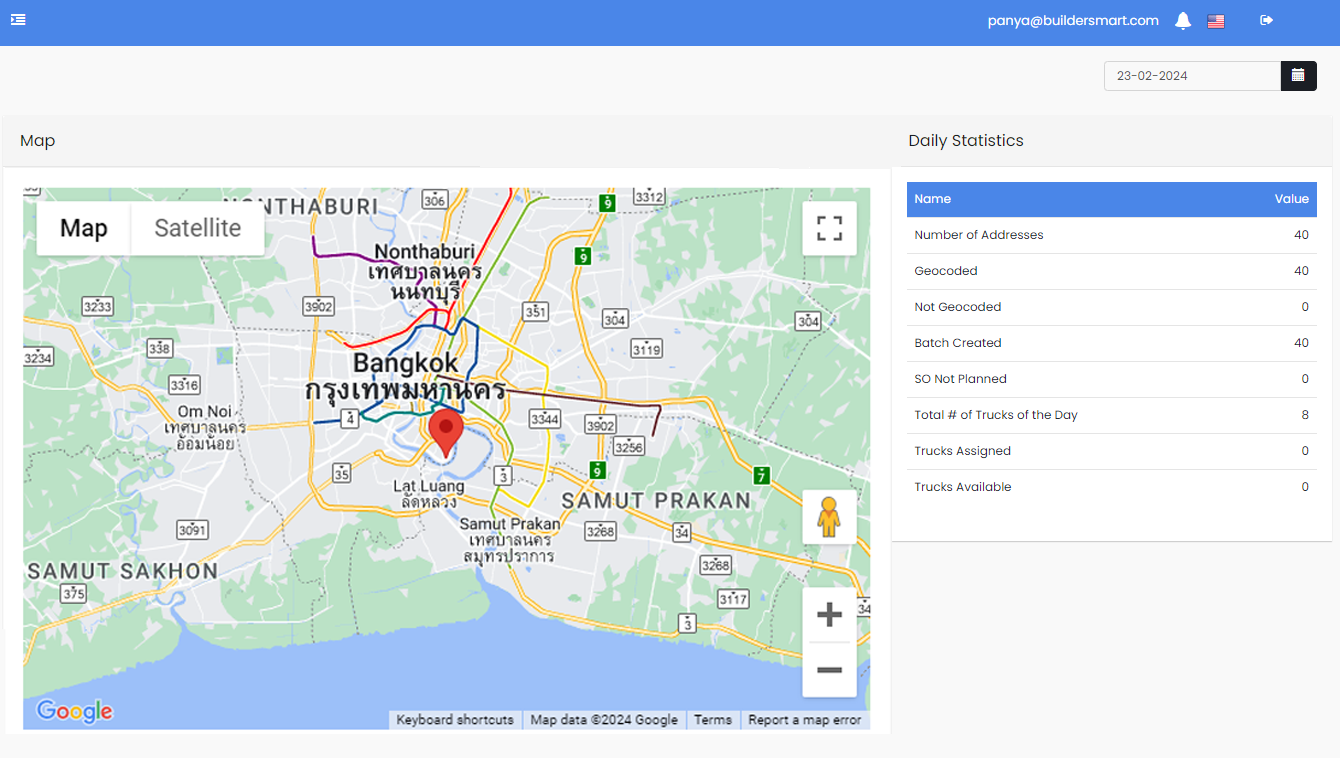Click the date field showing 23-02-2024
The image size is (1340, 758).
tap(1192, 75)
